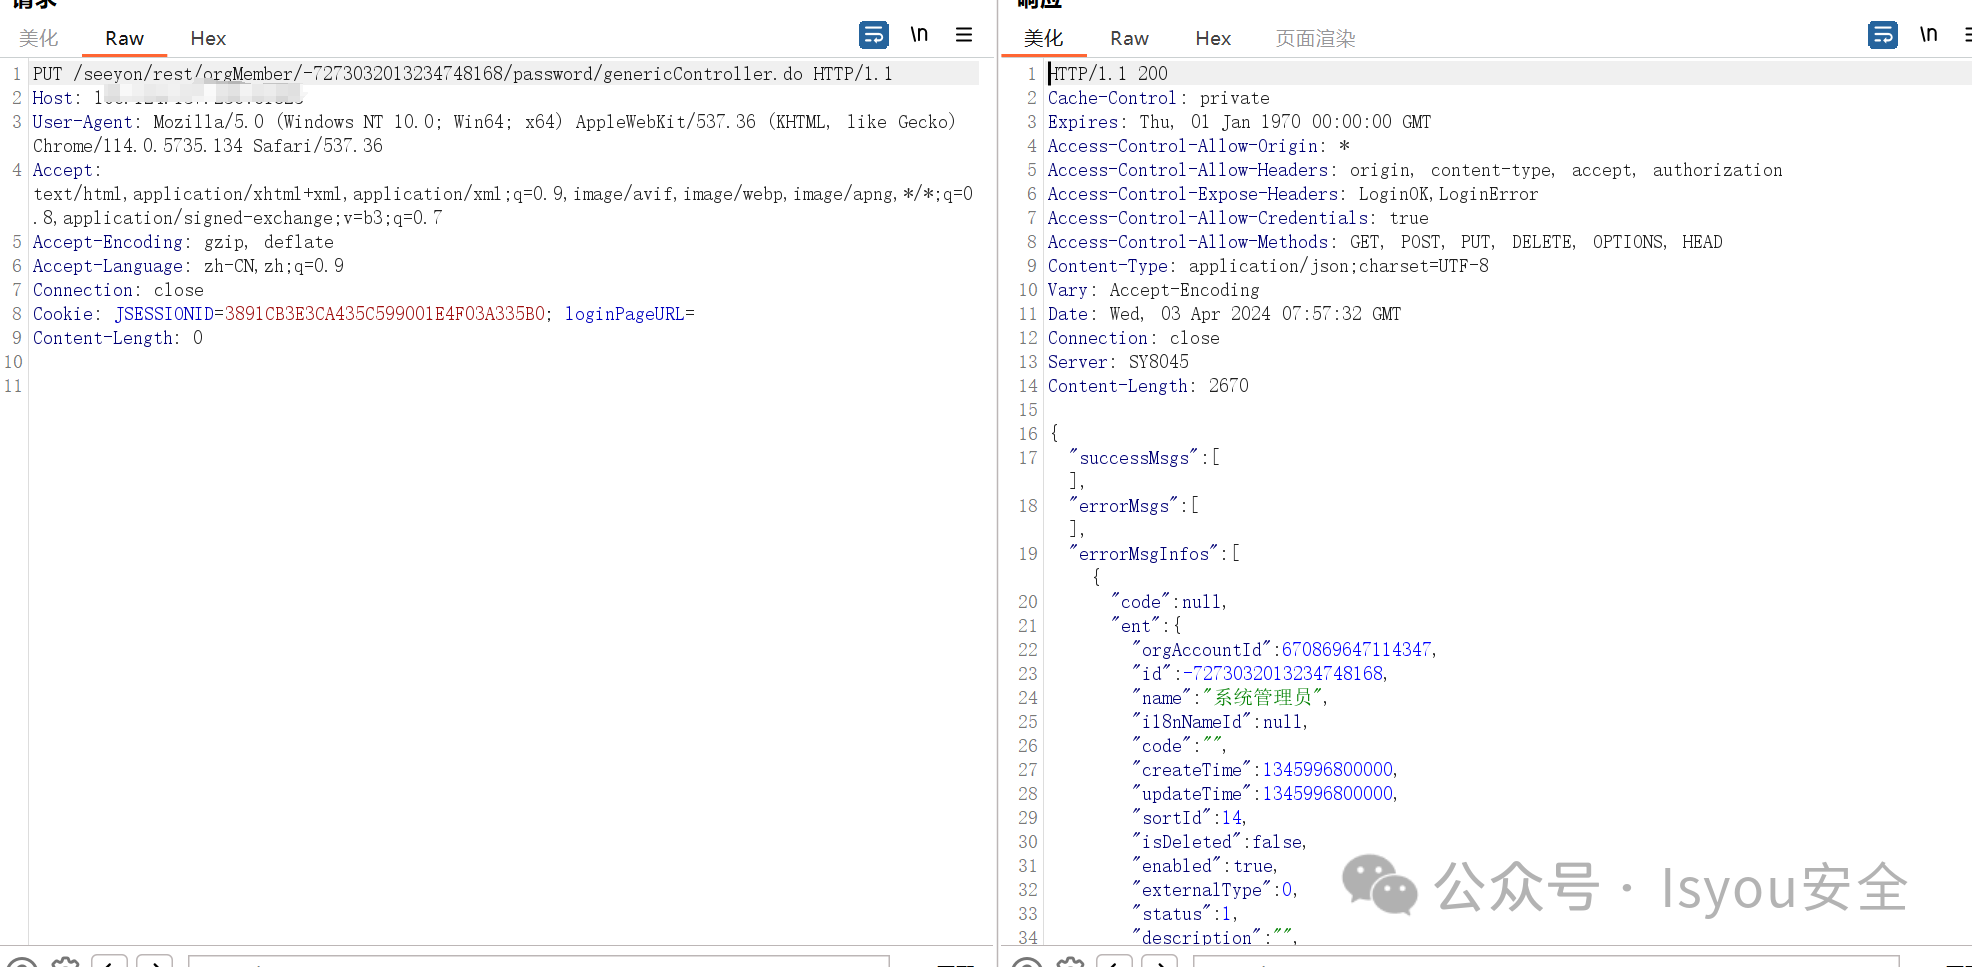
Task: Click the search icon below the response editor
Action: click(1026, 962)
